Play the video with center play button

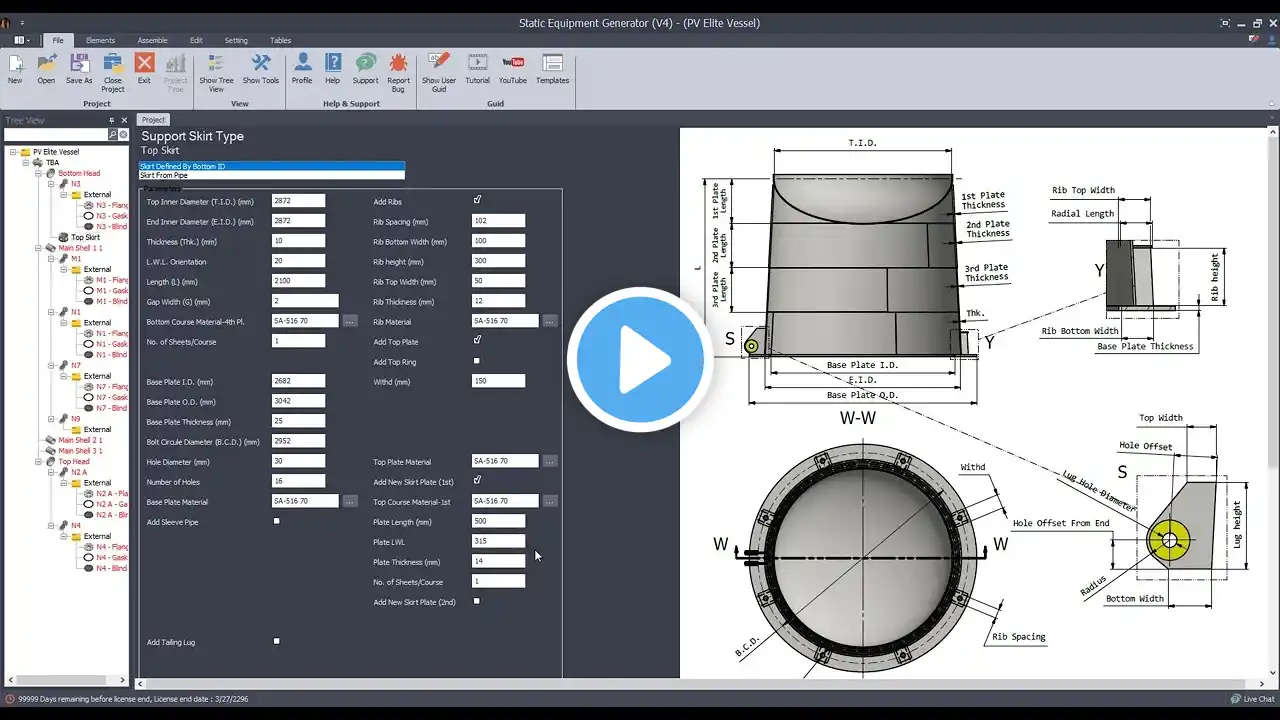click(640, 360)
